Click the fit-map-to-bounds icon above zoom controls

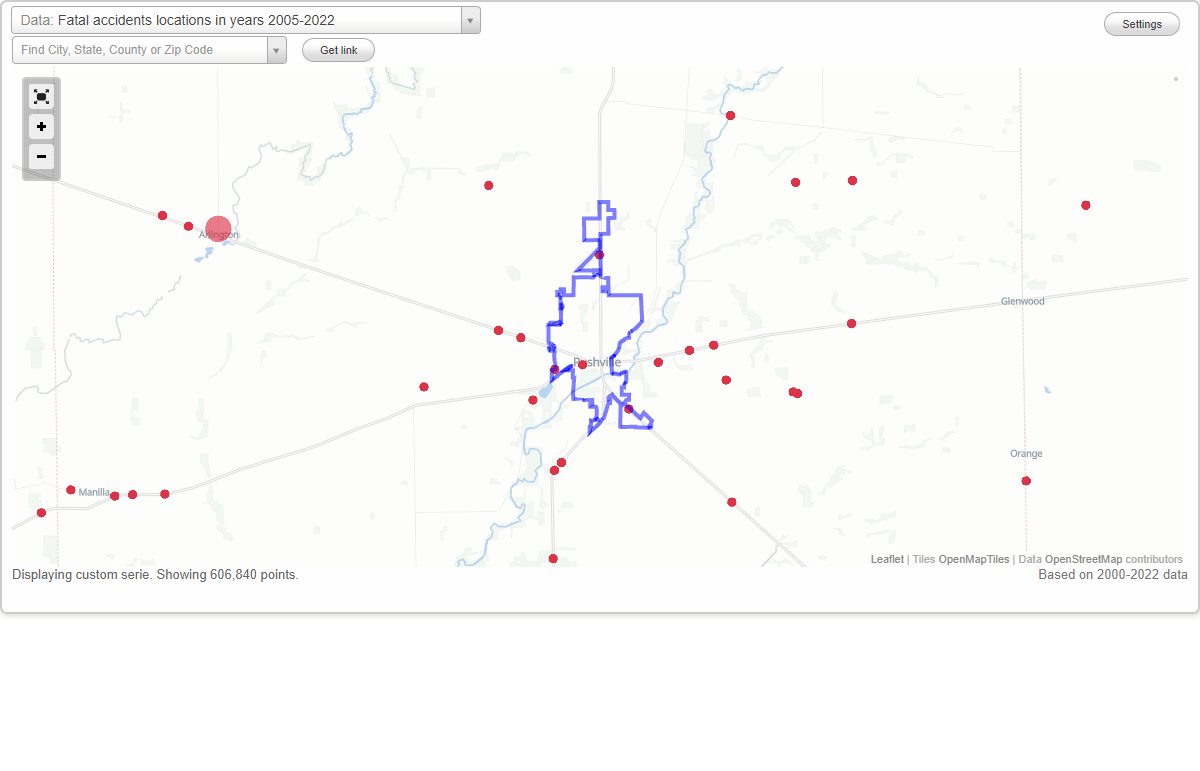click(41, 96)
